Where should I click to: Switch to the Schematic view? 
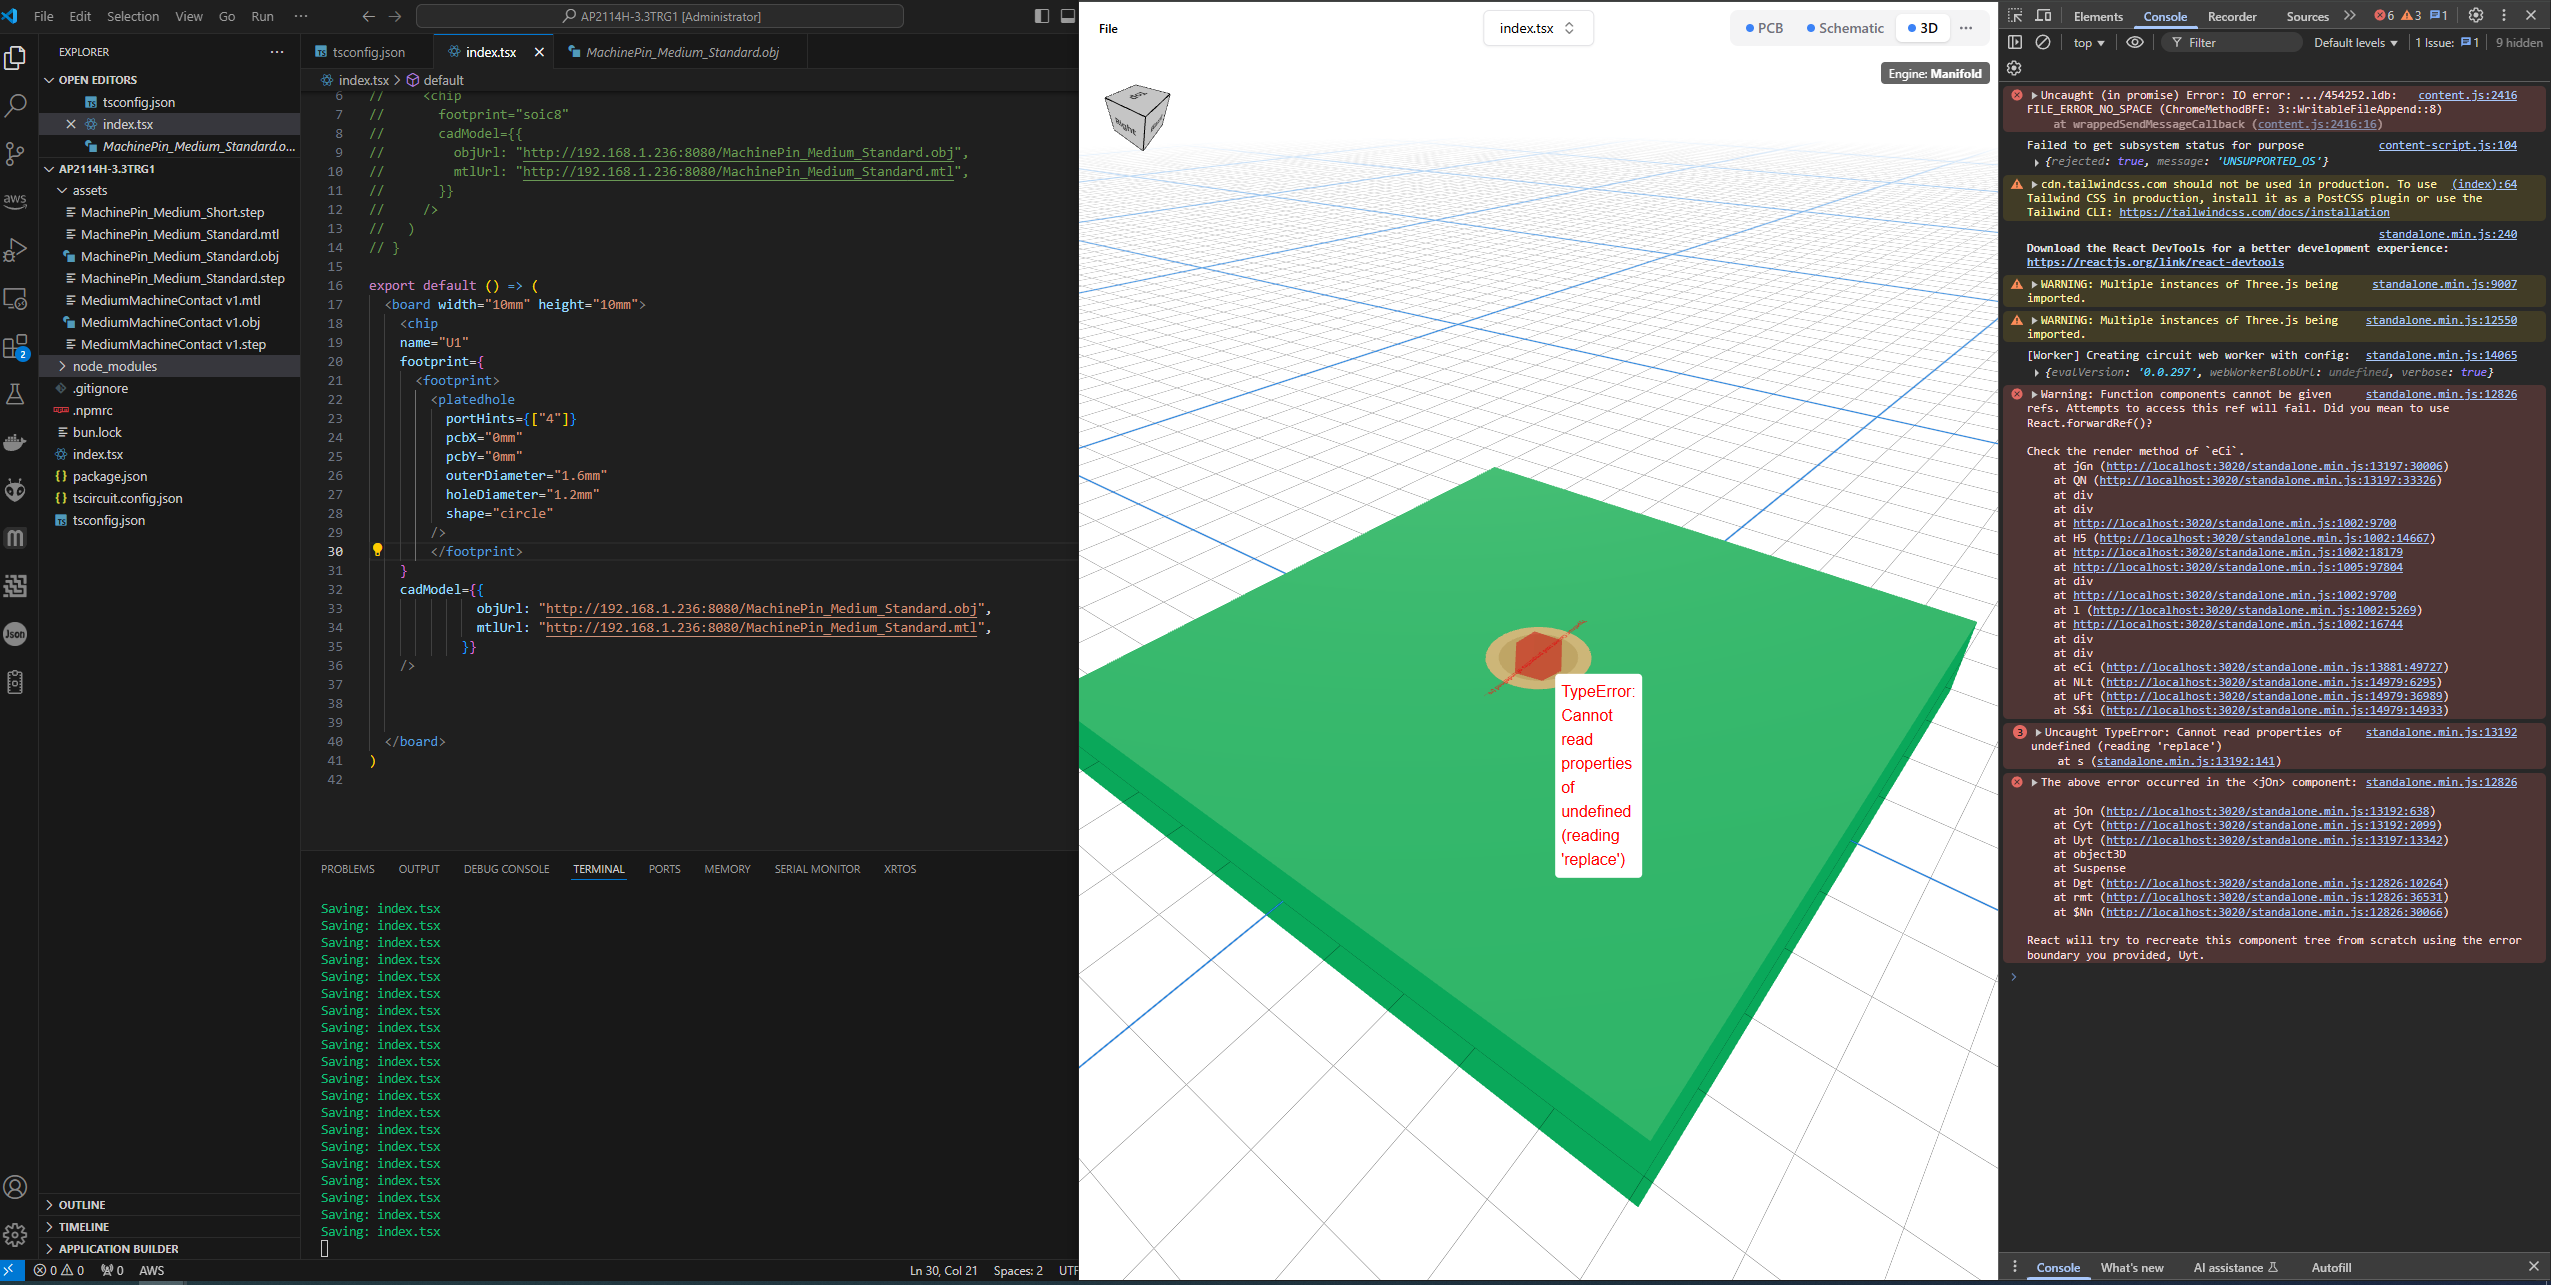1846,28
